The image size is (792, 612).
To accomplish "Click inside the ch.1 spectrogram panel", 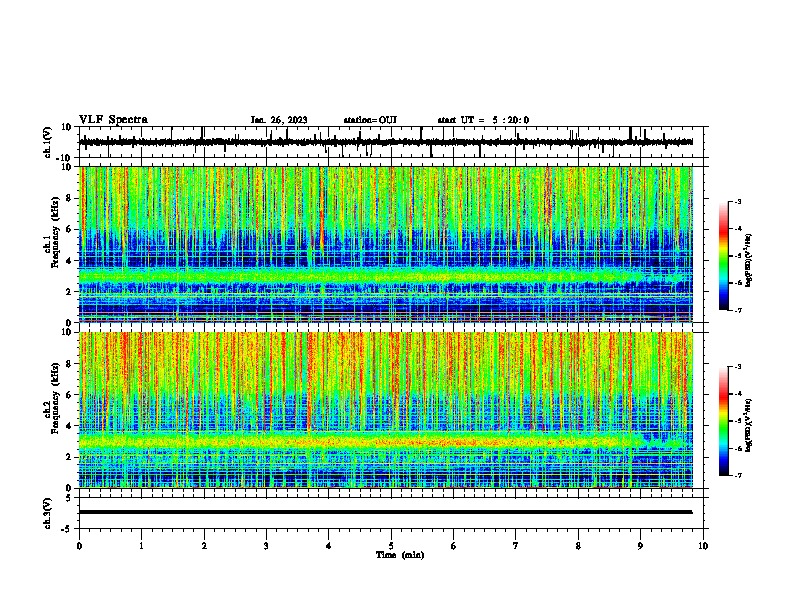I will point(386,244).
